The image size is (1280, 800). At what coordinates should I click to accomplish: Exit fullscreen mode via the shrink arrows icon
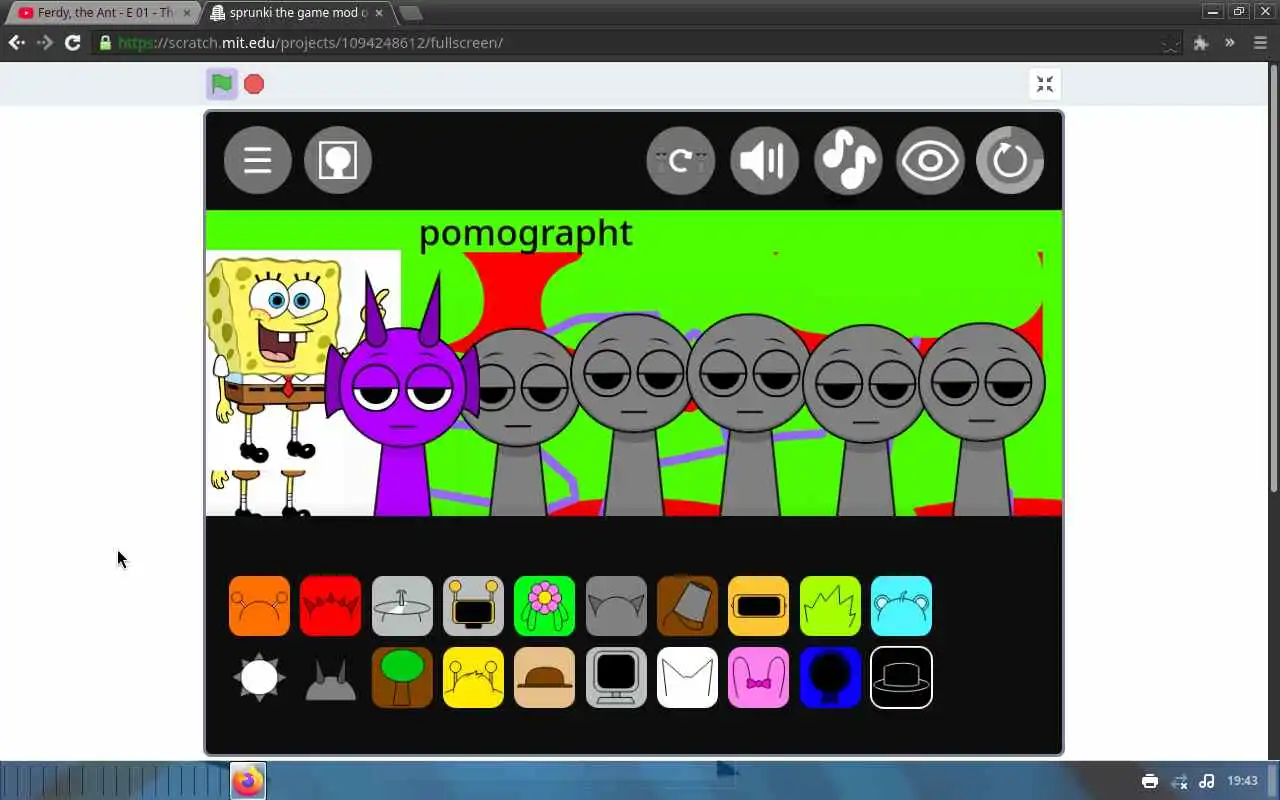click(x=1045, y=84)
